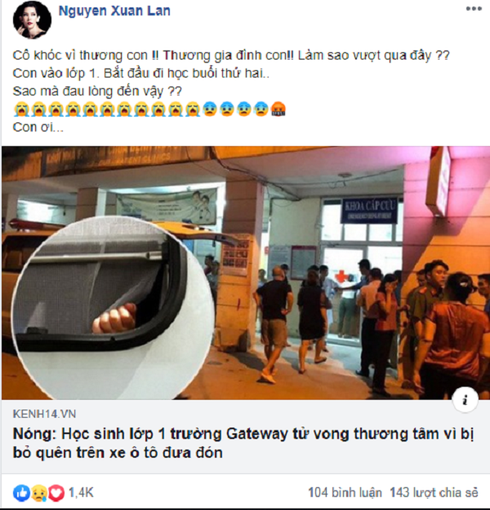Click the red heart Love reaction icon
490x510 pixels.
click(x=56, y=493)
